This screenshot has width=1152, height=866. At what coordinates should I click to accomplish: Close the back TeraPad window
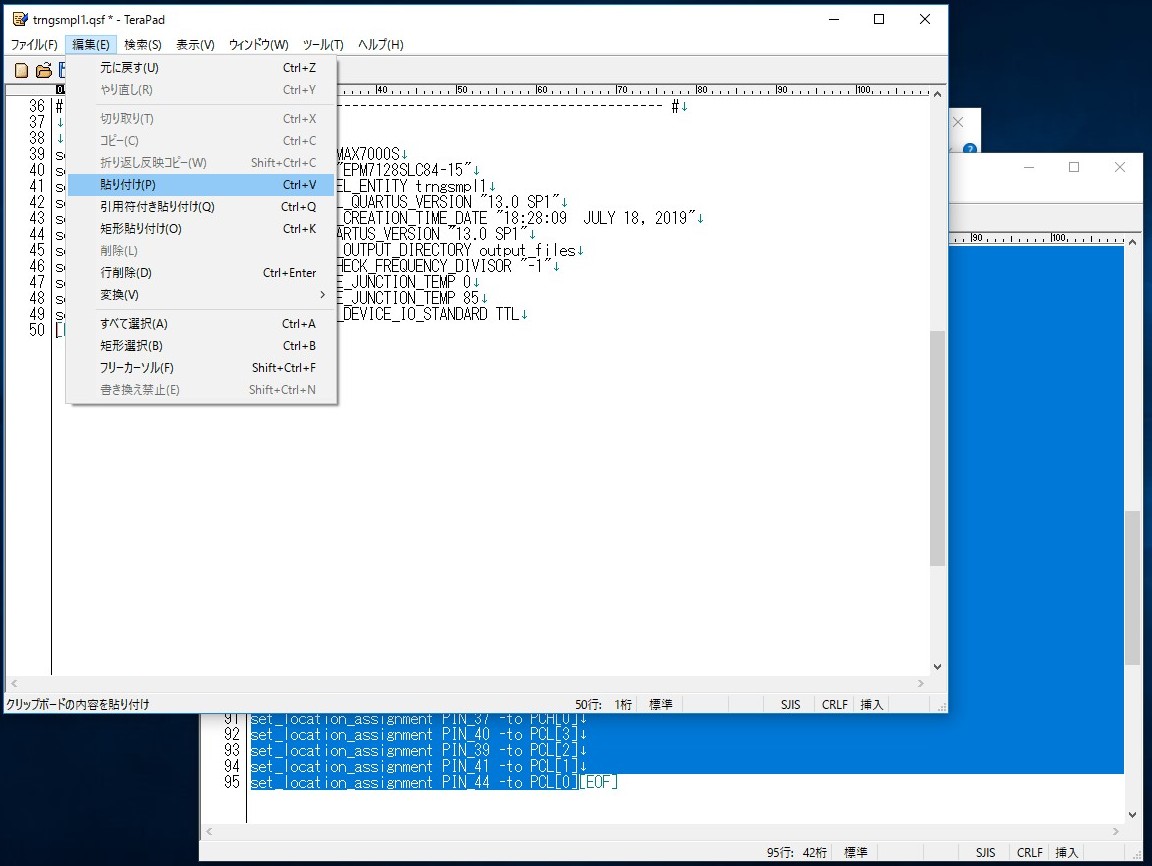point(1120,167)
